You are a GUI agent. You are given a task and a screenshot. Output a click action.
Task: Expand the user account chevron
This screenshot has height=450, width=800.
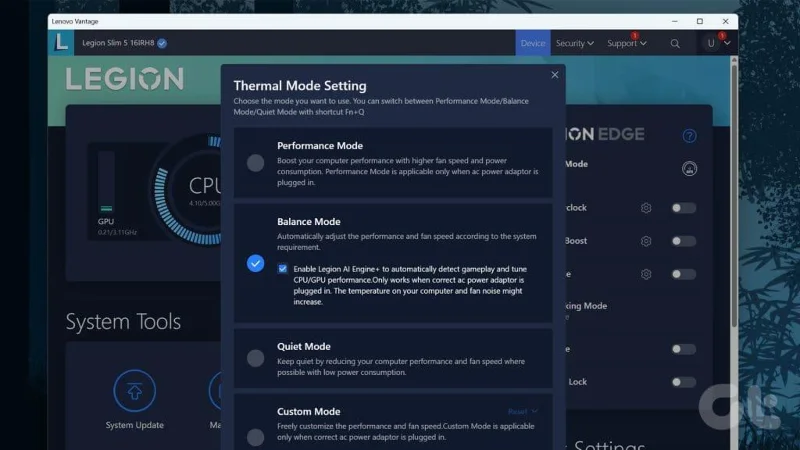tap(727, 43)
